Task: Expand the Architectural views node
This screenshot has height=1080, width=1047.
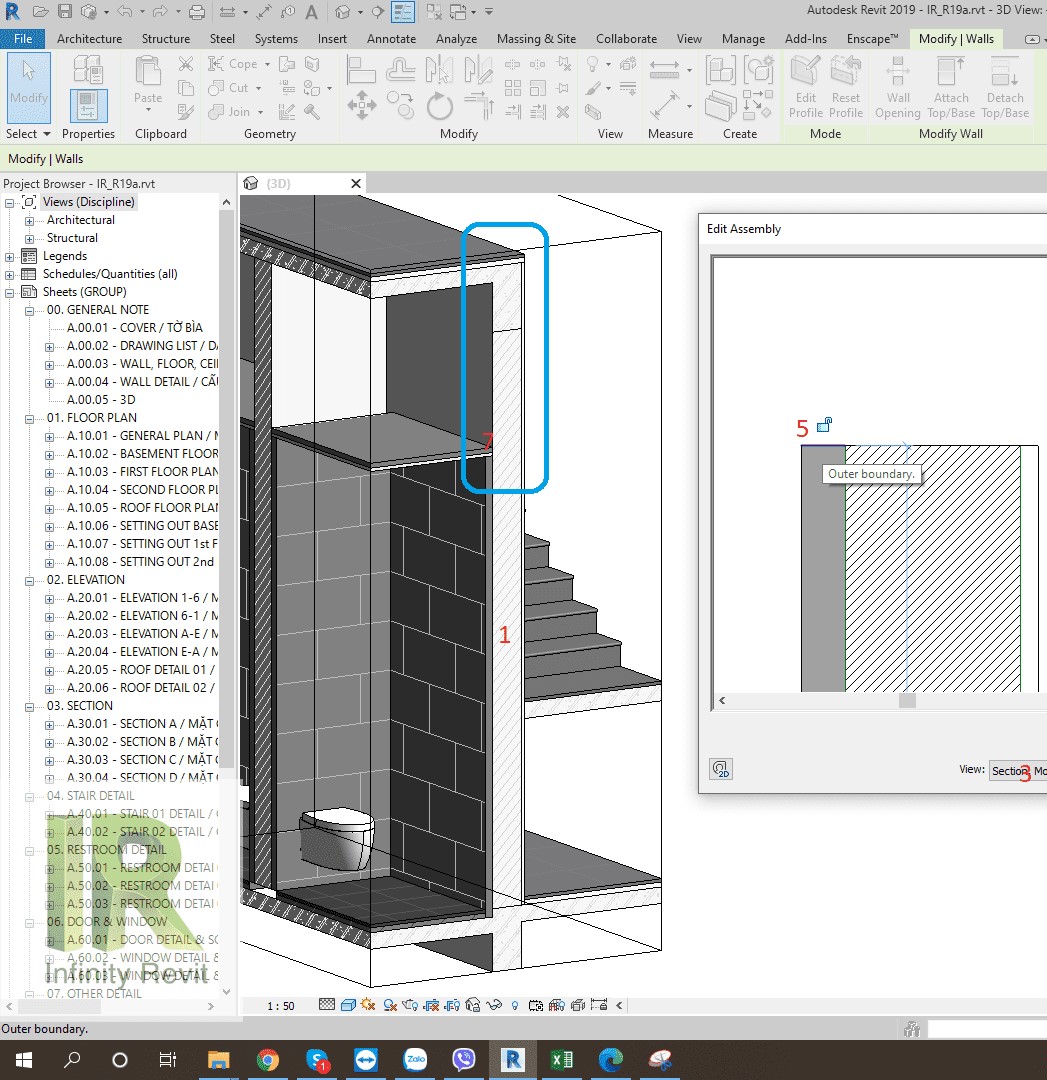Action: click(30, 220)
